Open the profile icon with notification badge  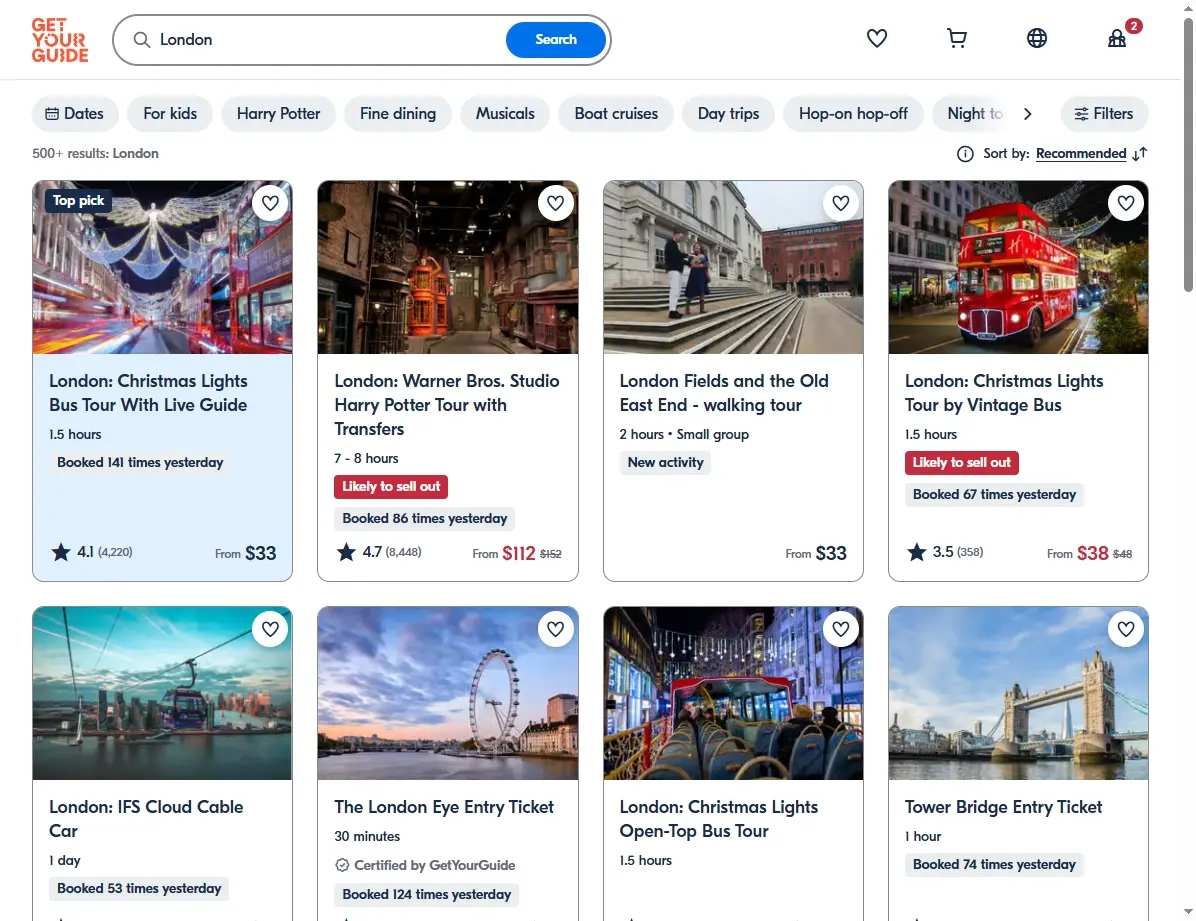tap(1117, 38)
